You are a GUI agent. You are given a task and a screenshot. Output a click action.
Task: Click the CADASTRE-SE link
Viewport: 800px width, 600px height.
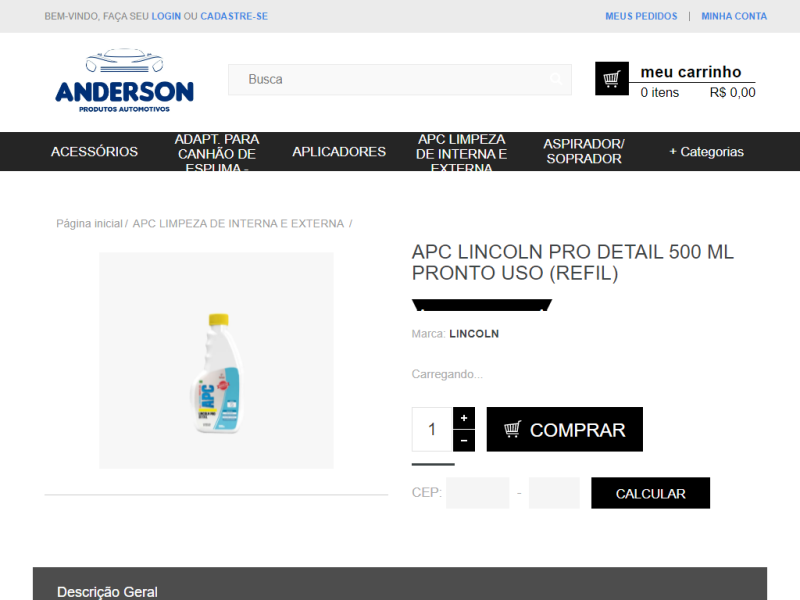(x=234, y=16)
